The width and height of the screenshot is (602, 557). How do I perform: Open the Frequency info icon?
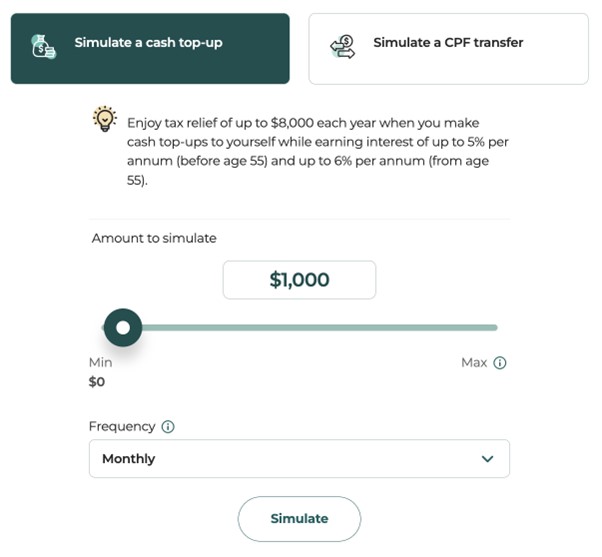168,427
